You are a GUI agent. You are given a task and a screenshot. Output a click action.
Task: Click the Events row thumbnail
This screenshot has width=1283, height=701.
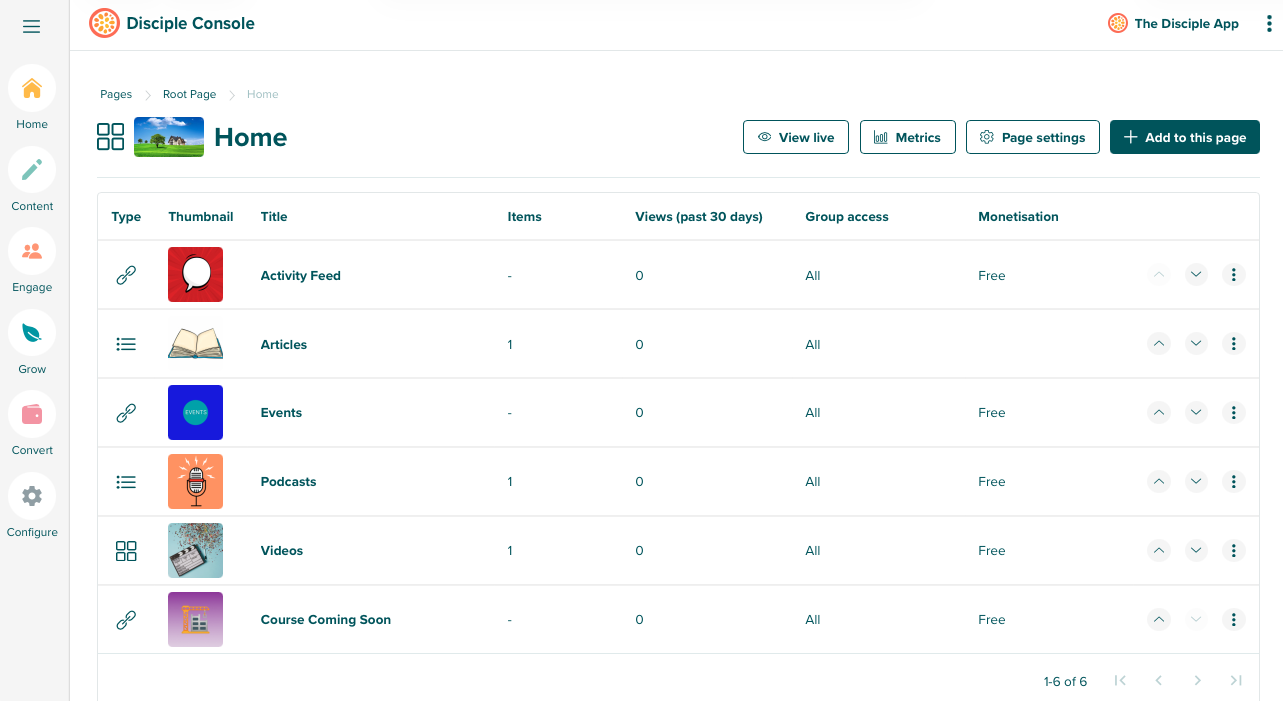pos(195,412)
